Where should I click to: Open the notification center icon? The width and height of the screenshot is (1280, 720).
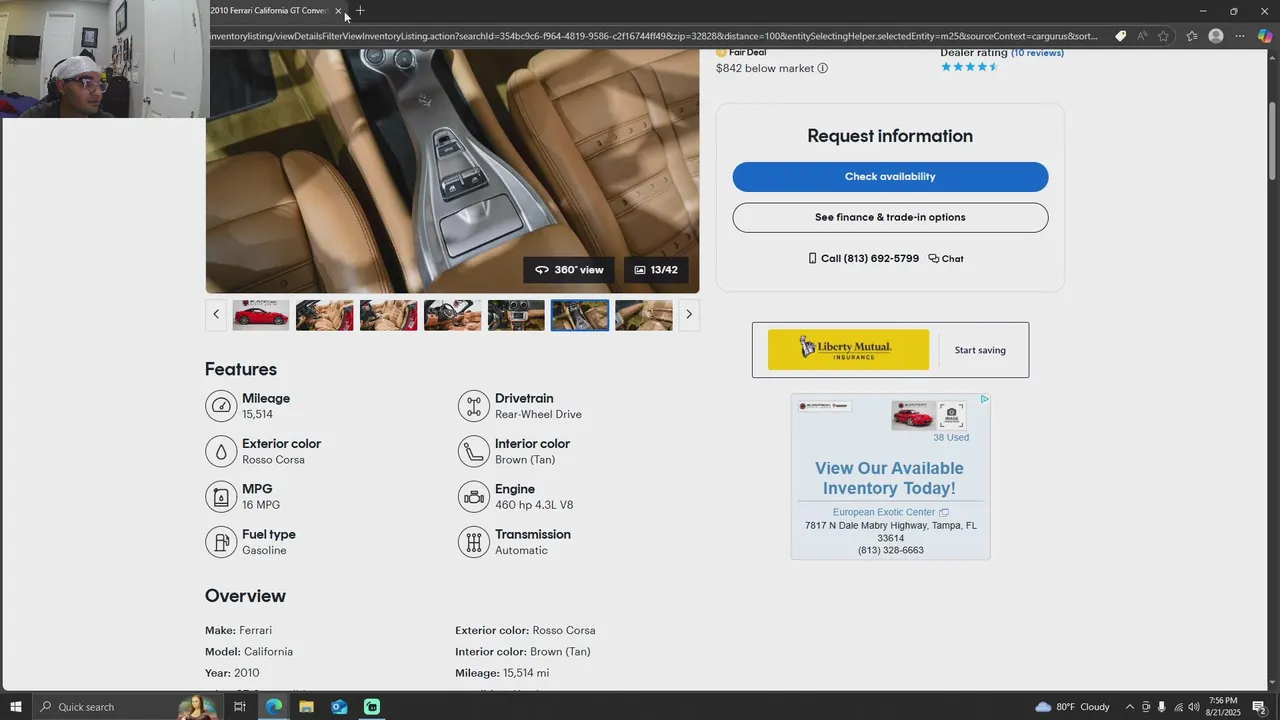point(1259,707)
